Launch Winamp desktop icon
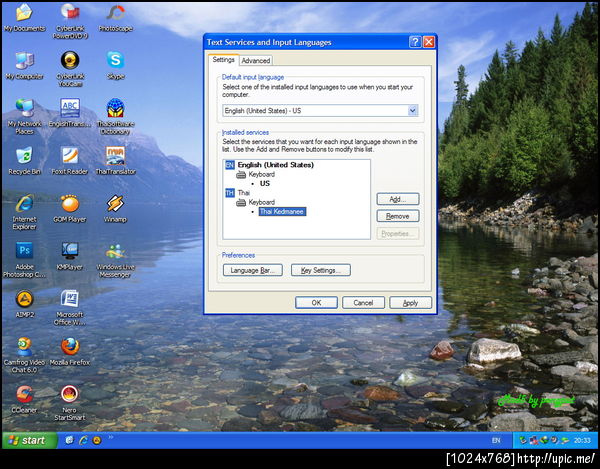Image resolution: width=600 pixels, height=469 pixels. [116, 208]
